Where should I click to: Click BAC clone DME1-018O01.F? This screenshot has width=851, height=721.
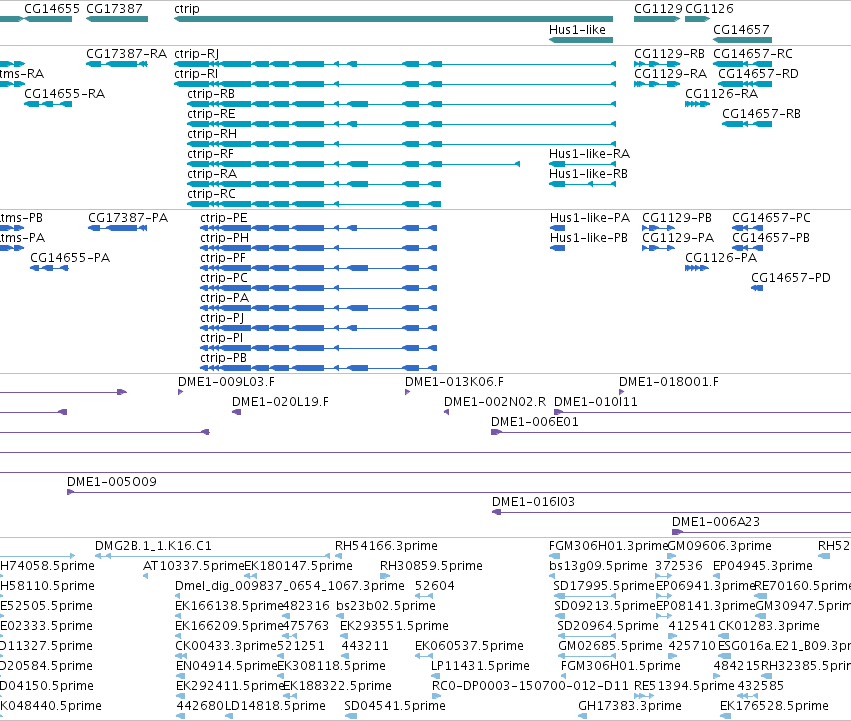(x=669, y=382)
